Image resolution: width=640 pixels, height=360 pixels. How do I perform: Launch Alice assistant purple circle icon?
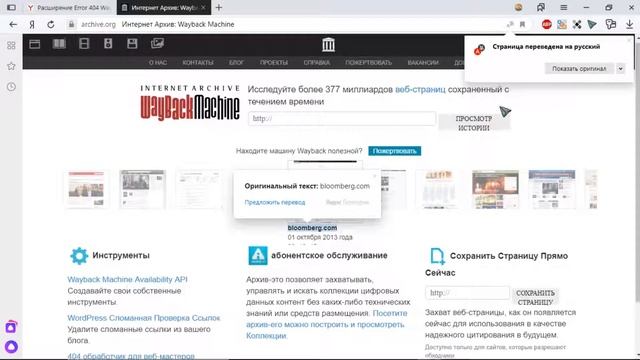(x=11, y=347)
